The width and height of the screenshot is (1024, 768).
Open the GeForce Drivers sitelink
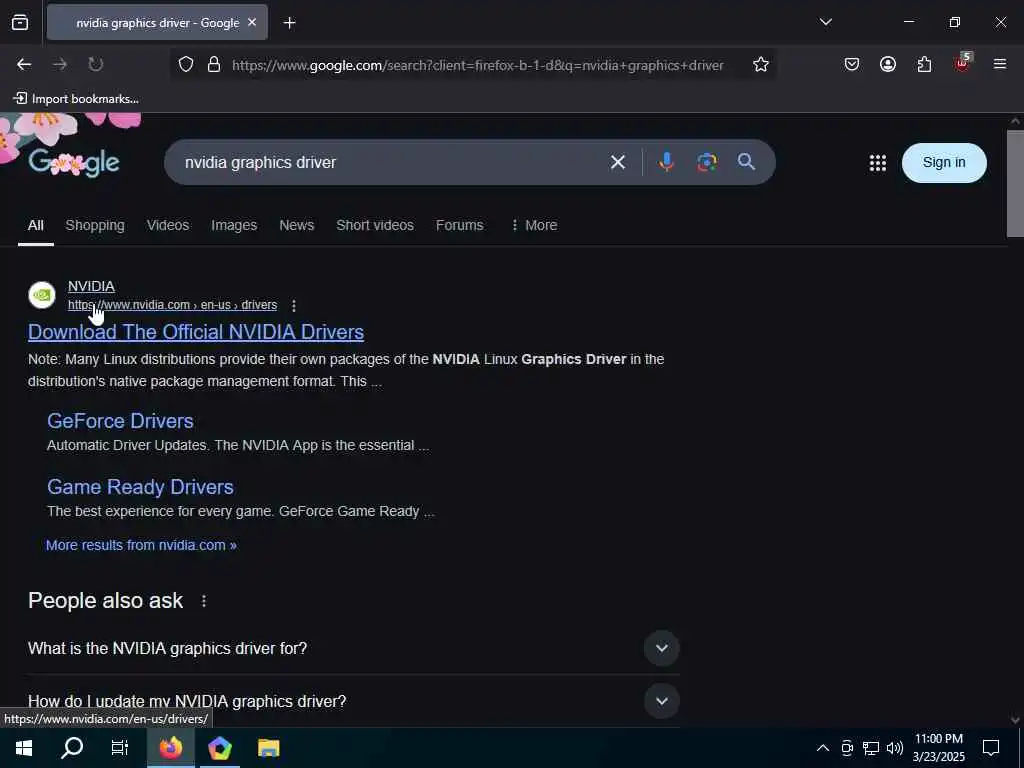[x=120, y=421]
